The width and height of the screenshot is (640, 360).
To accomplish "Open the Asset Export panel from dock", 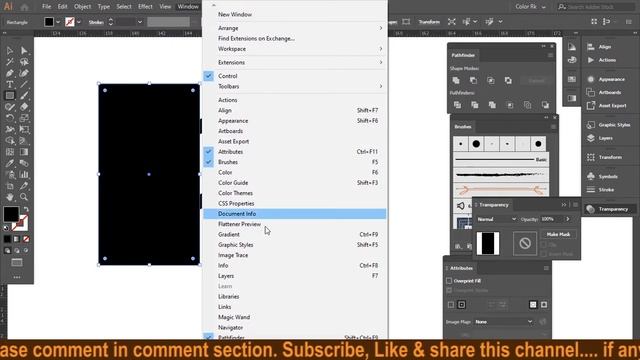I will [x=607, y=105].
